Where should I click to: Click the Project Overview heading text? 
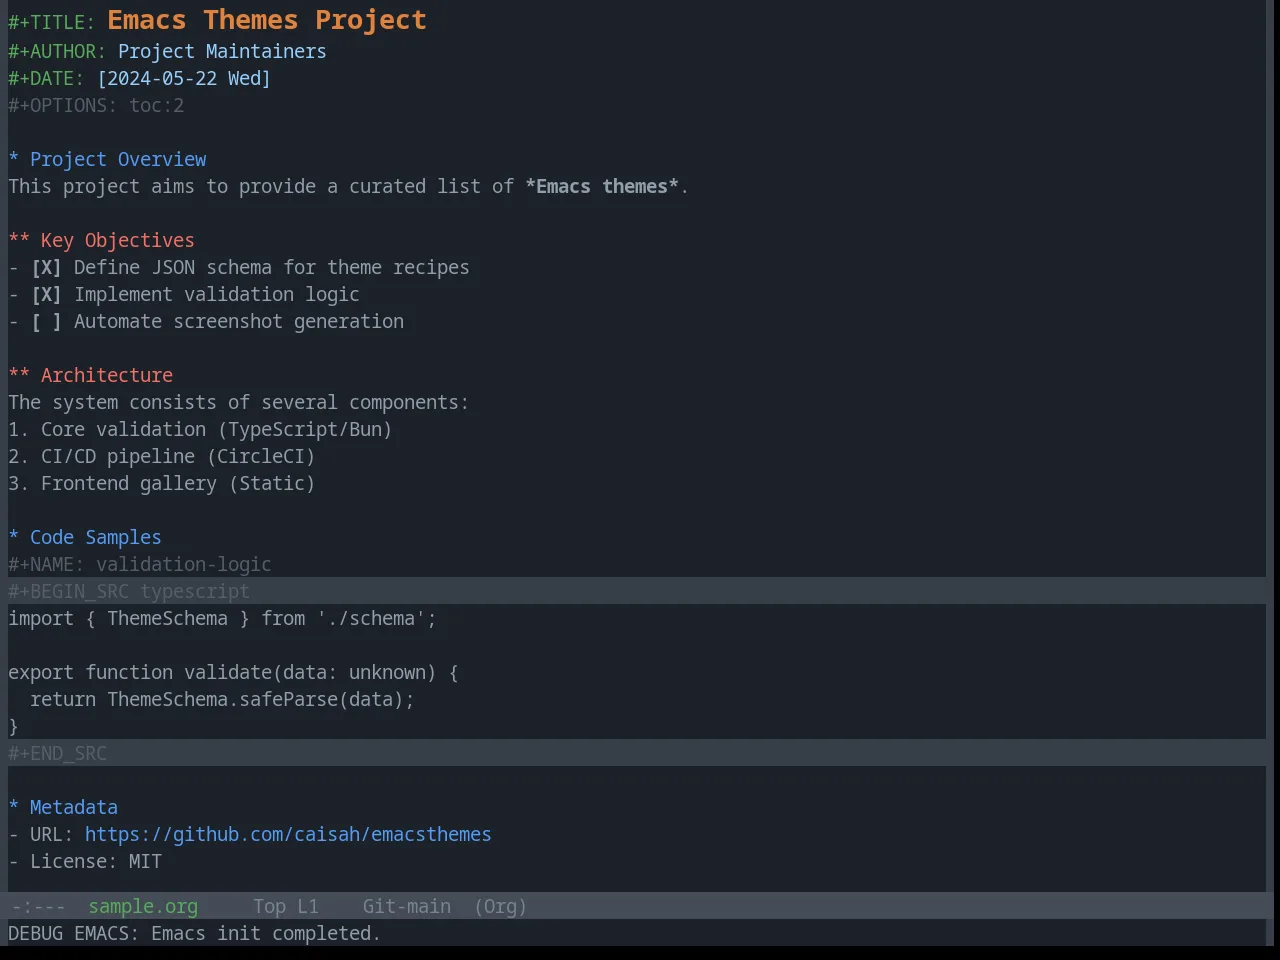point(118,159)
